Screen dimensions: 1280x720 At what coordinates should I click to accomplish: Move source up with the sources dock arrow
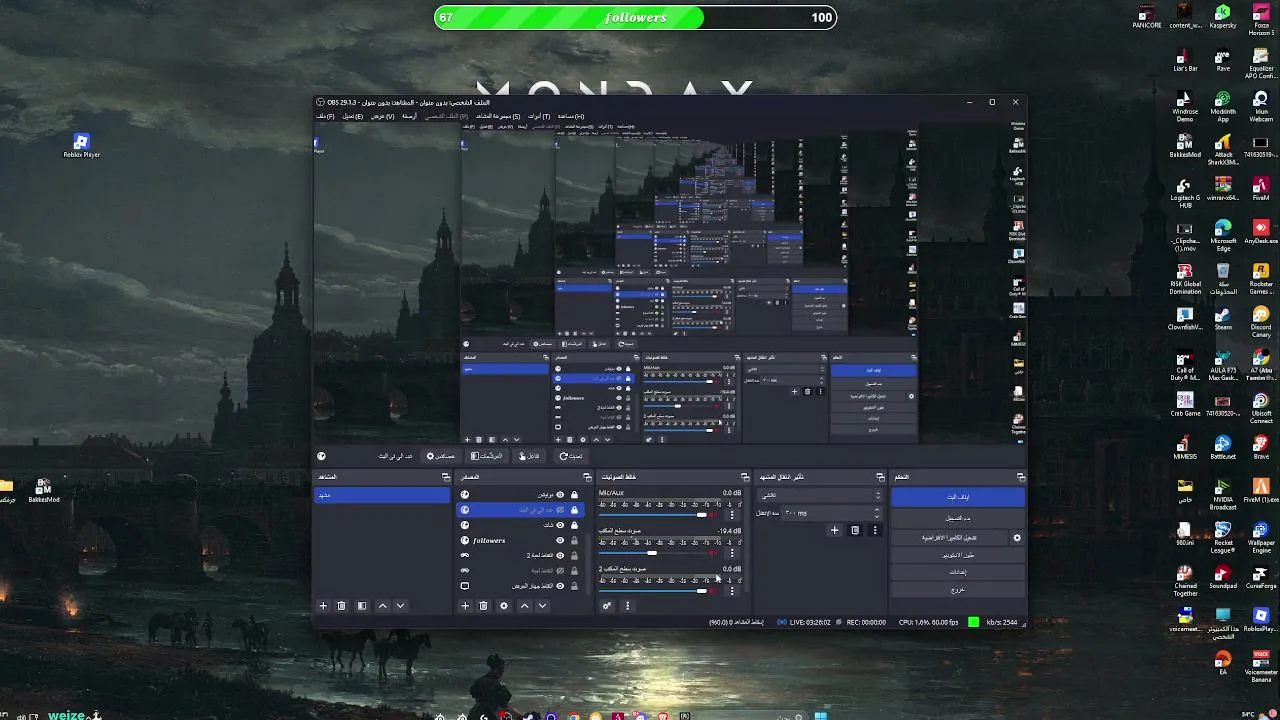[x=524, y=606]
